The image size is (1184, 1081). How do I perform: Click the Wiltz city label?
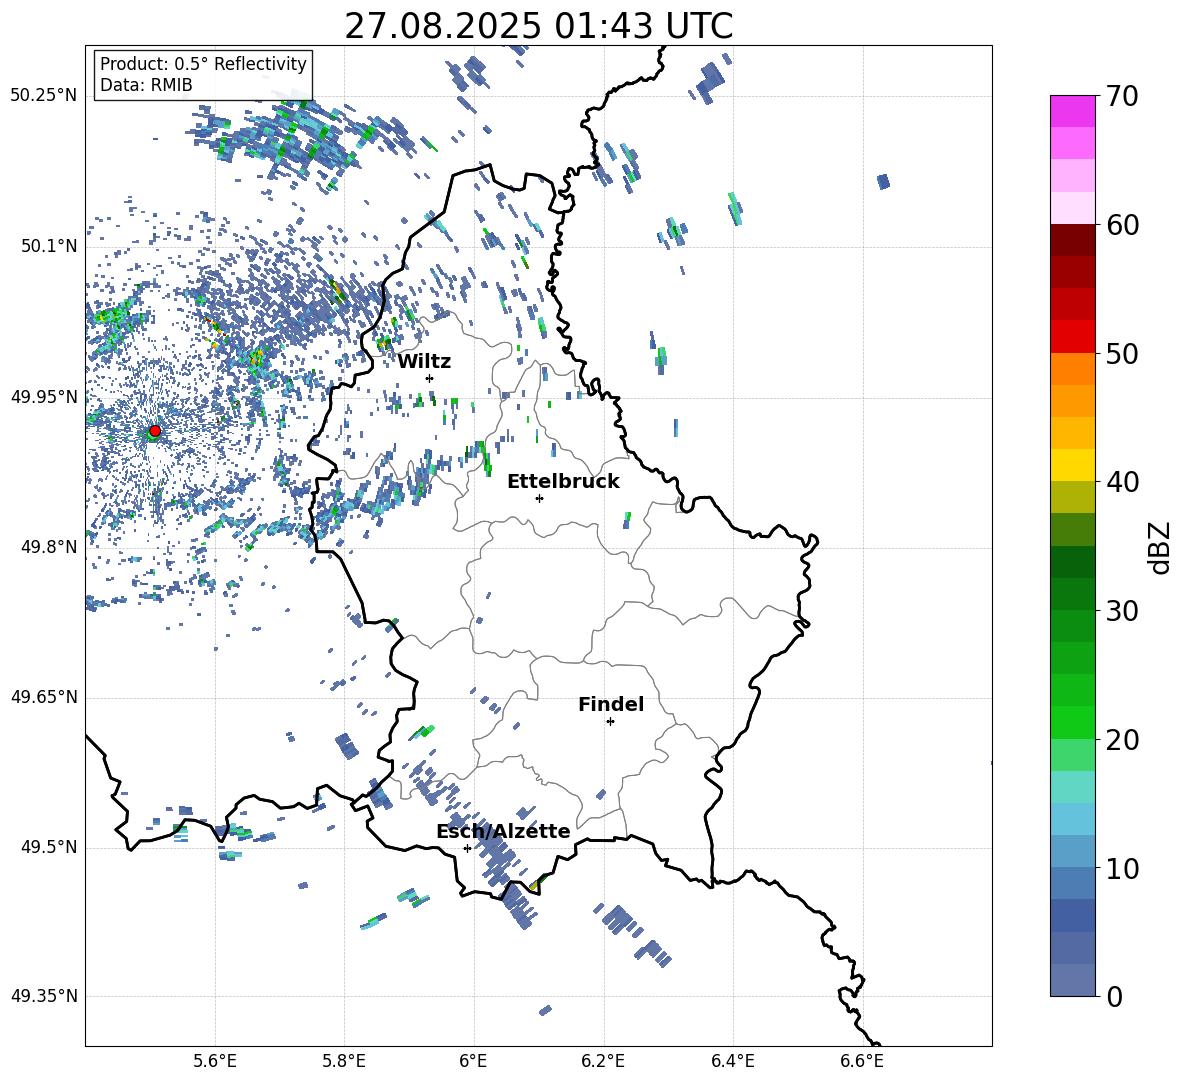(424, 362)
